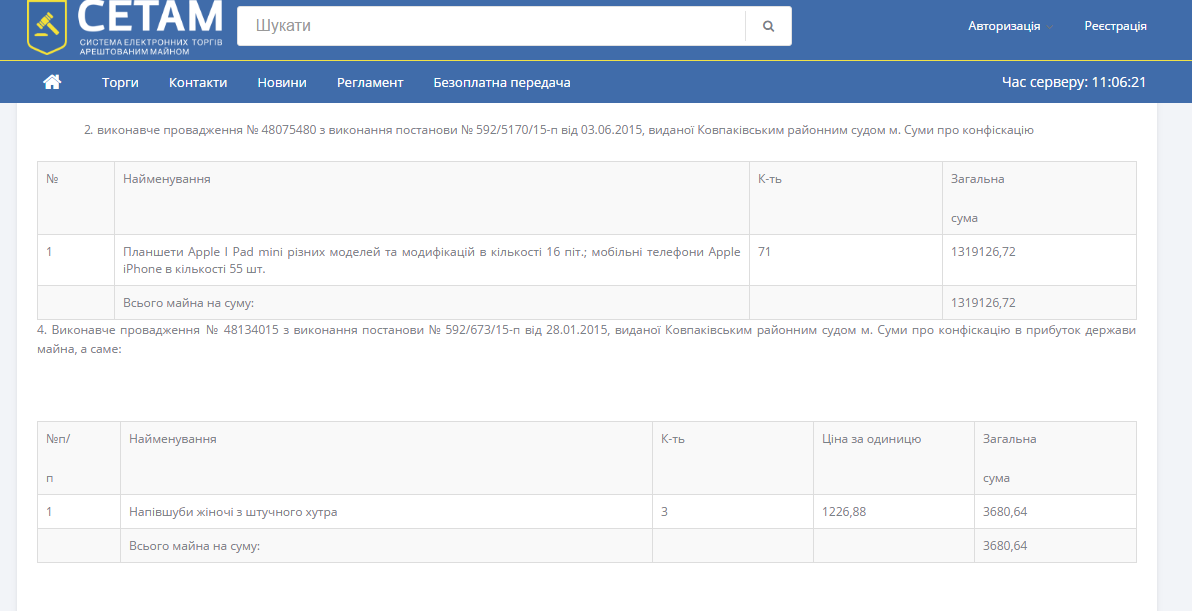The image size is (1192, 611).
Task: Open the Регламент page
Action: 370,82
